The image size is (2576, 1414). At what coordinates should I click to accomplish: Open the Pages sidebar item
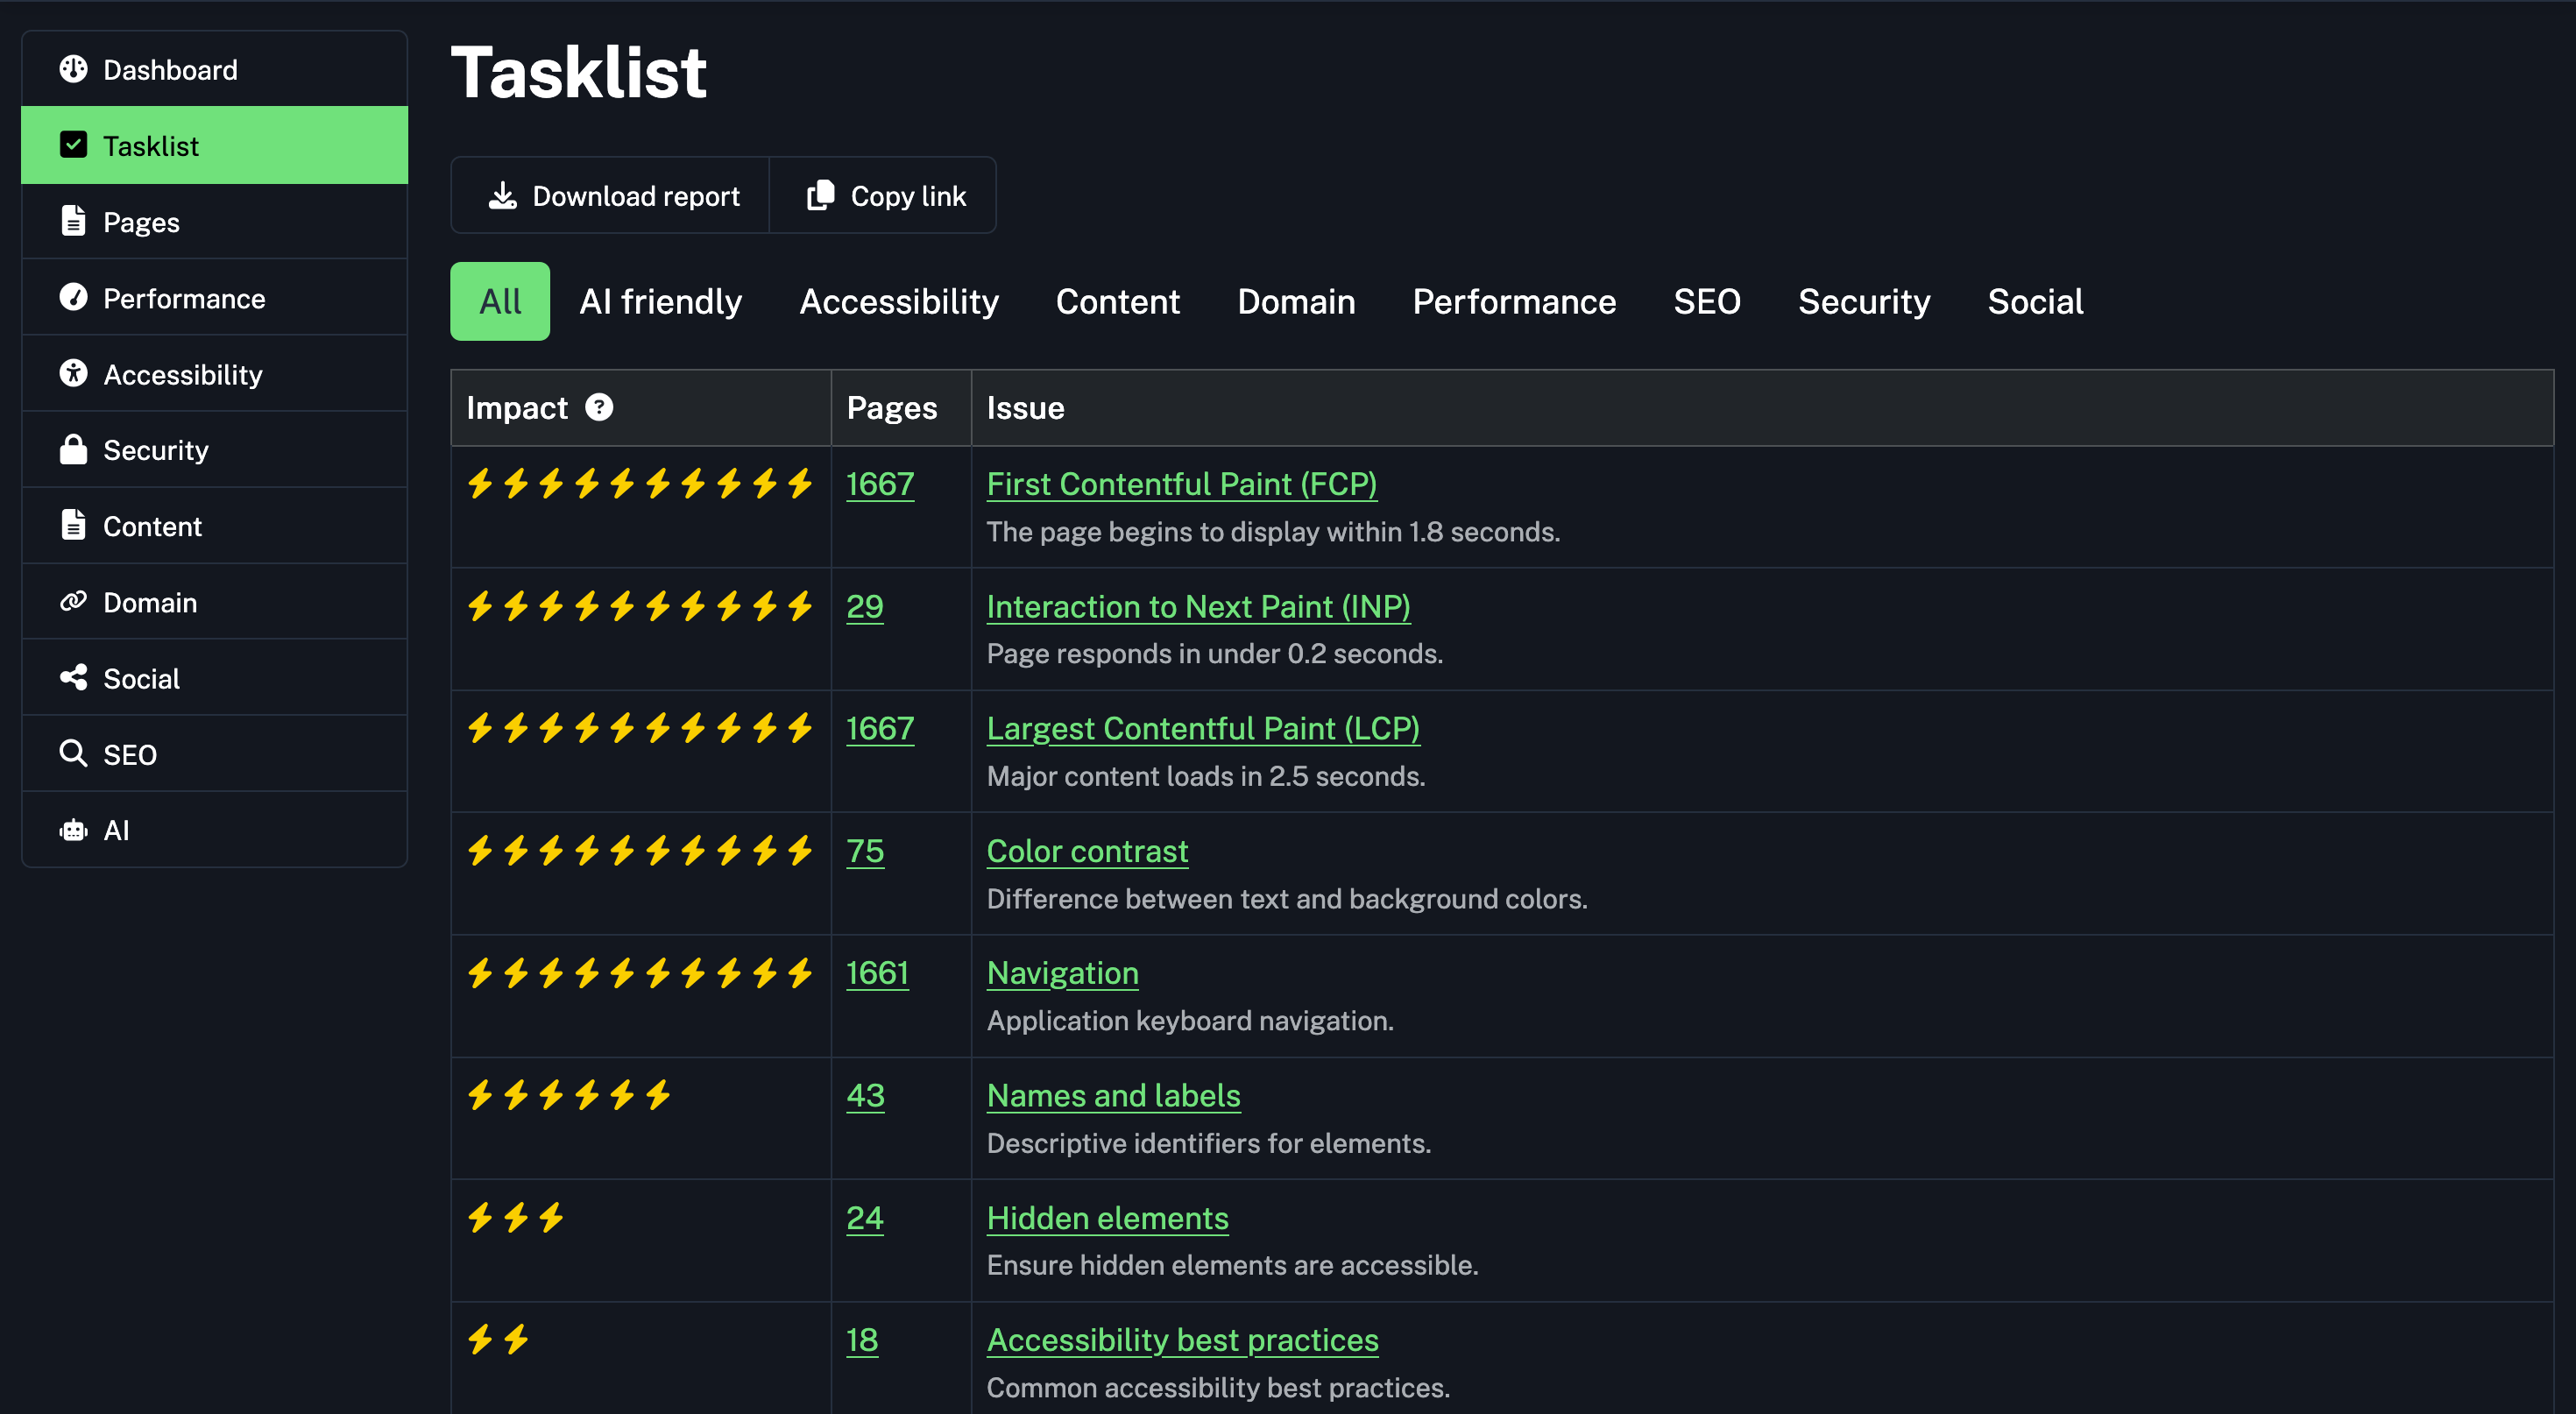(215, 221)
